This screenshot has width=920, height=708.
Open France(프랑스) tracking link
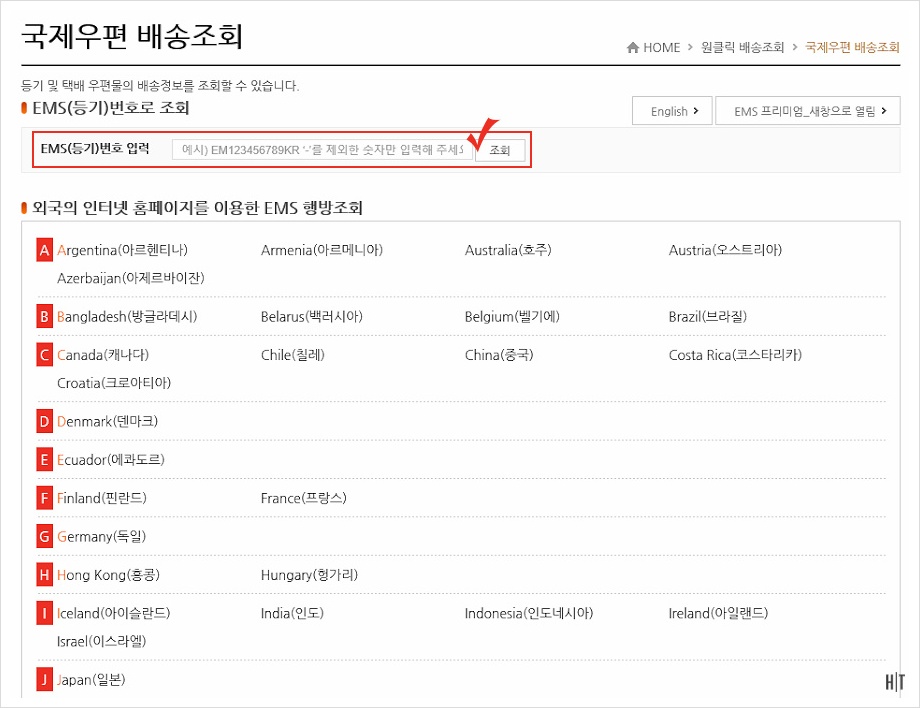pyautogui.click(x=304, y=498)
